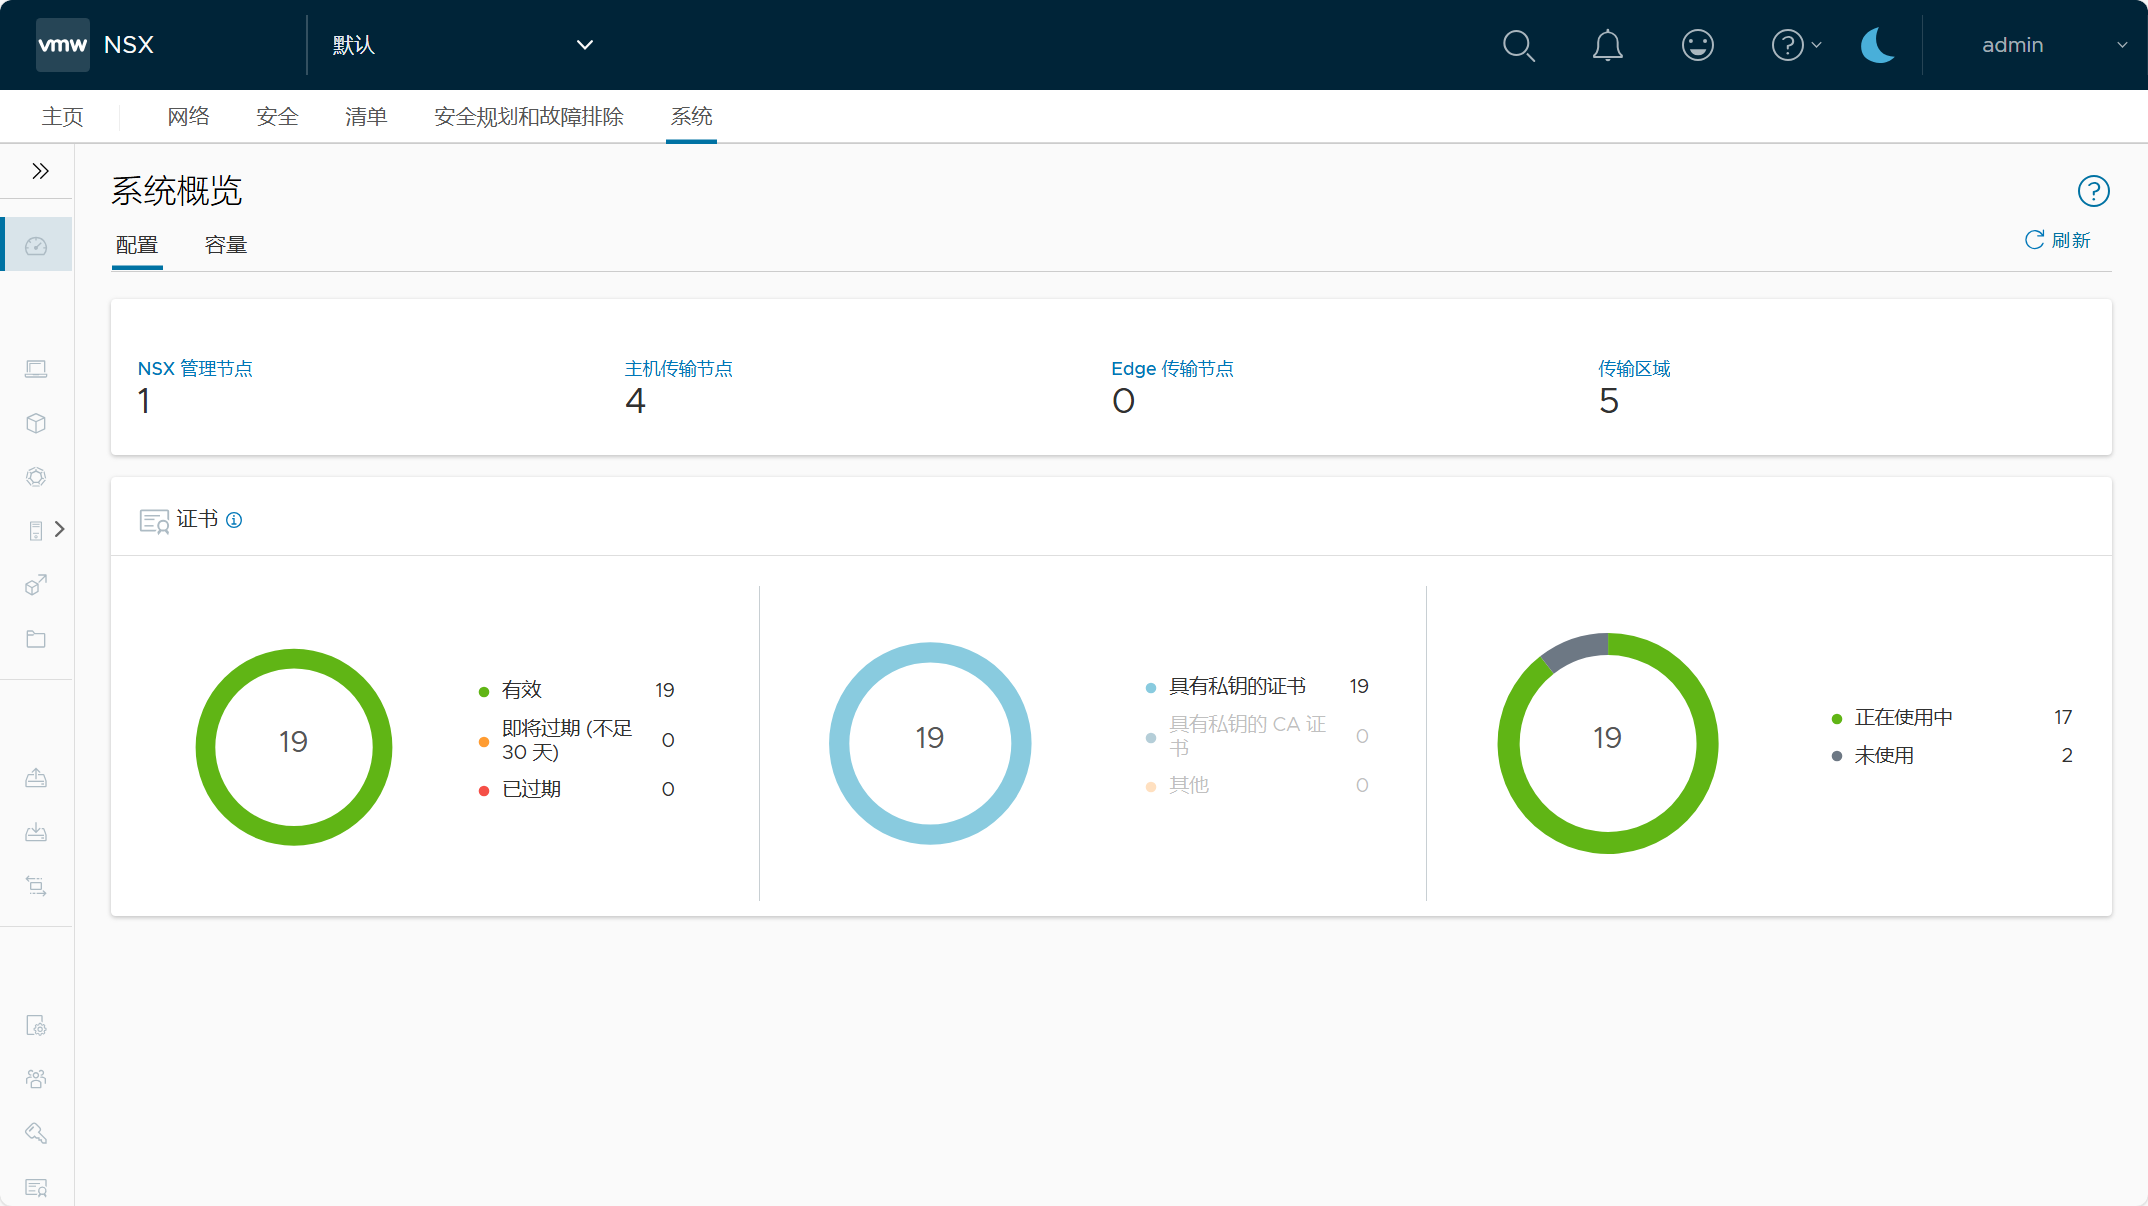Open the NSX 管理节点 link
The image size is (2148, 1206).
[x=195, y=369]
